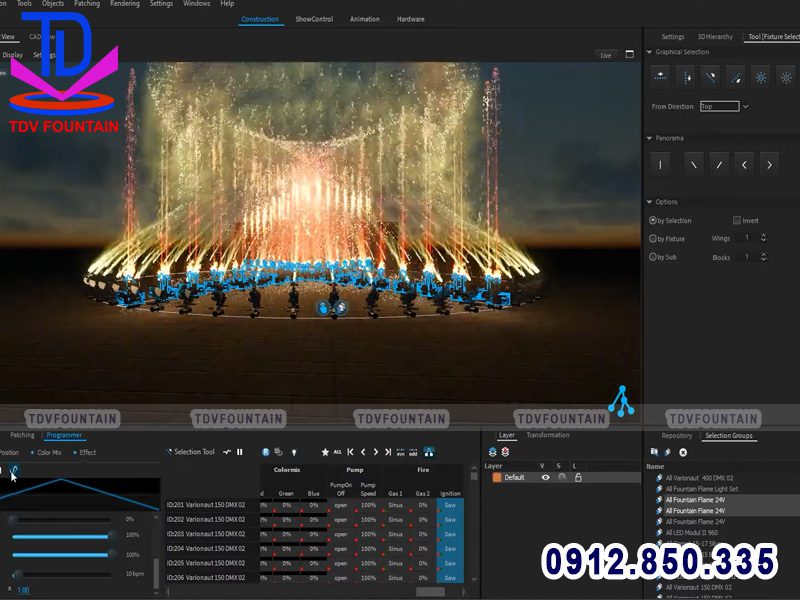Screen dimensions: 800x600
Task: Choose the right chevron panorama shape
Action: (769, 165)
